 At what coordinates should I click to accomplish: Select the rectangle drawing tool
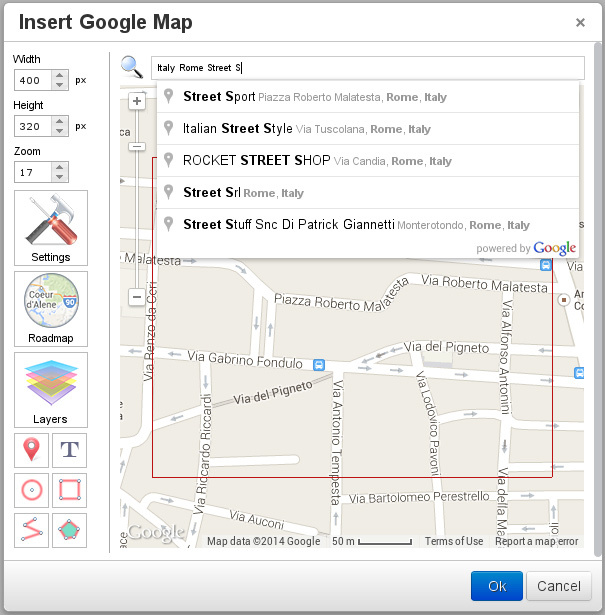(x=70, y=491)
